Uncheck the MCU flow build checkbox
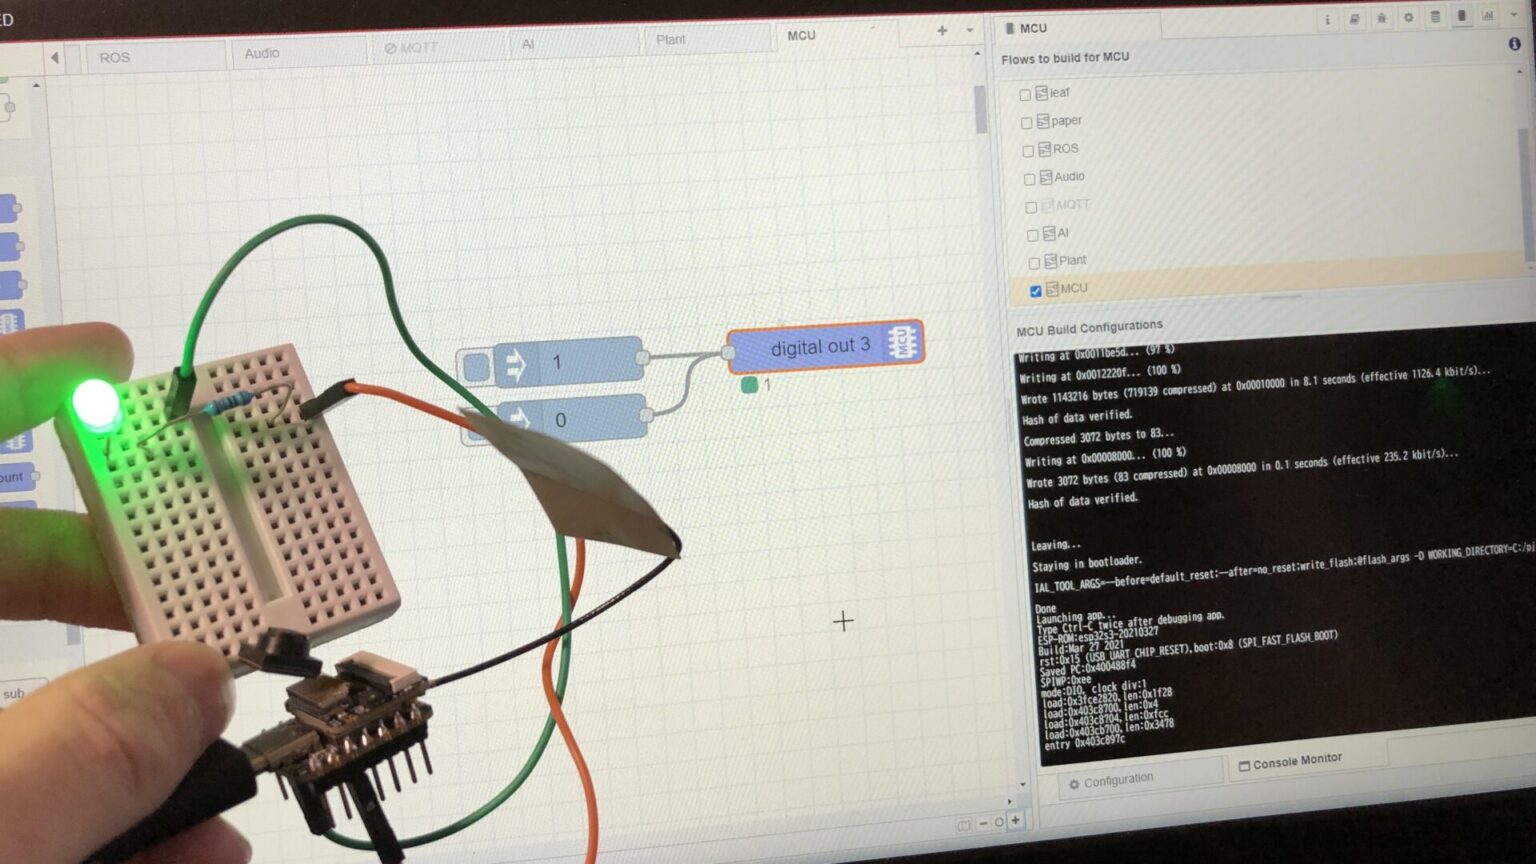This screenshot has height=864, width=1536. (x=1036, y=291)
